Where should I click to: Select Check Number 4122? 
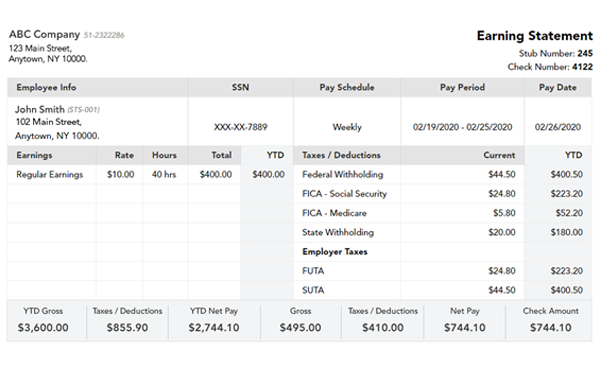[x=550, y=67]
